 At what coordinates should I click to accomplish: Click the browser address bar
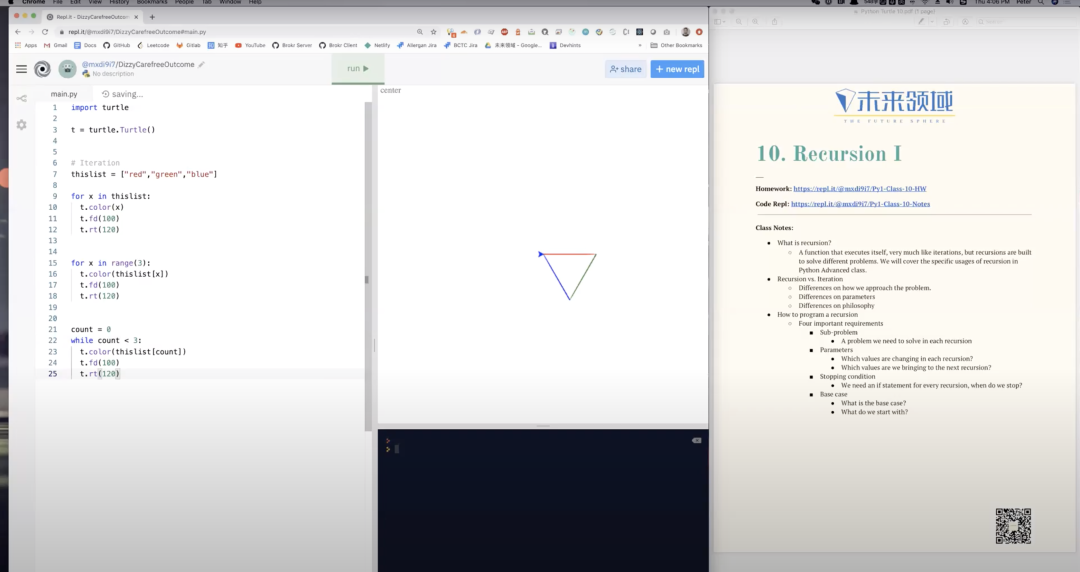tap(250, 32)
